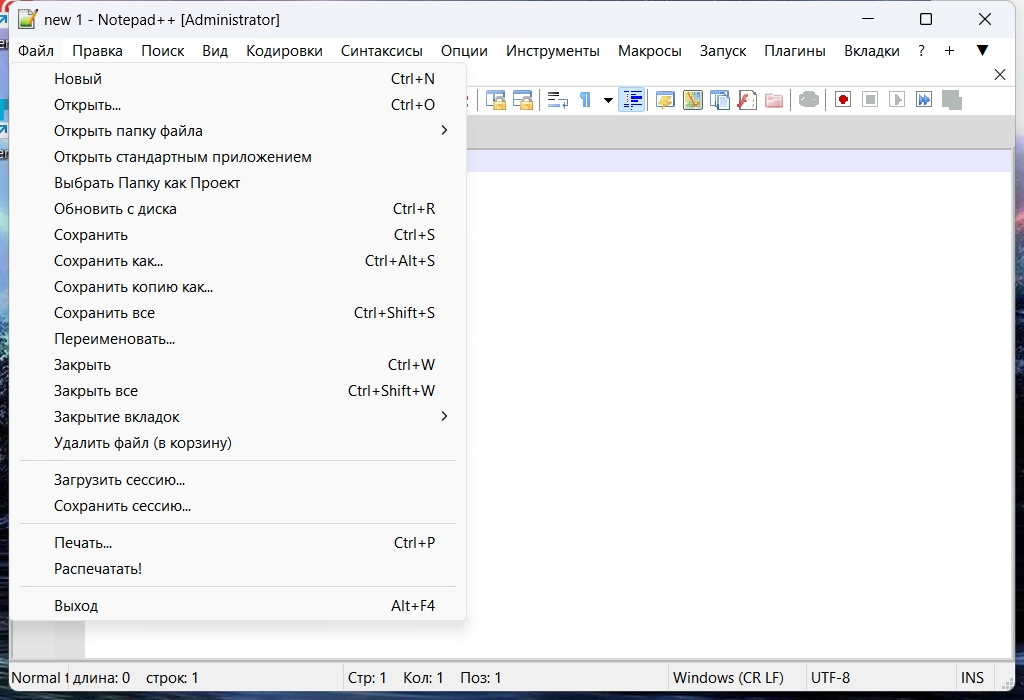
Task: Click 'Обновить с диска'
Action: (238, 210)
